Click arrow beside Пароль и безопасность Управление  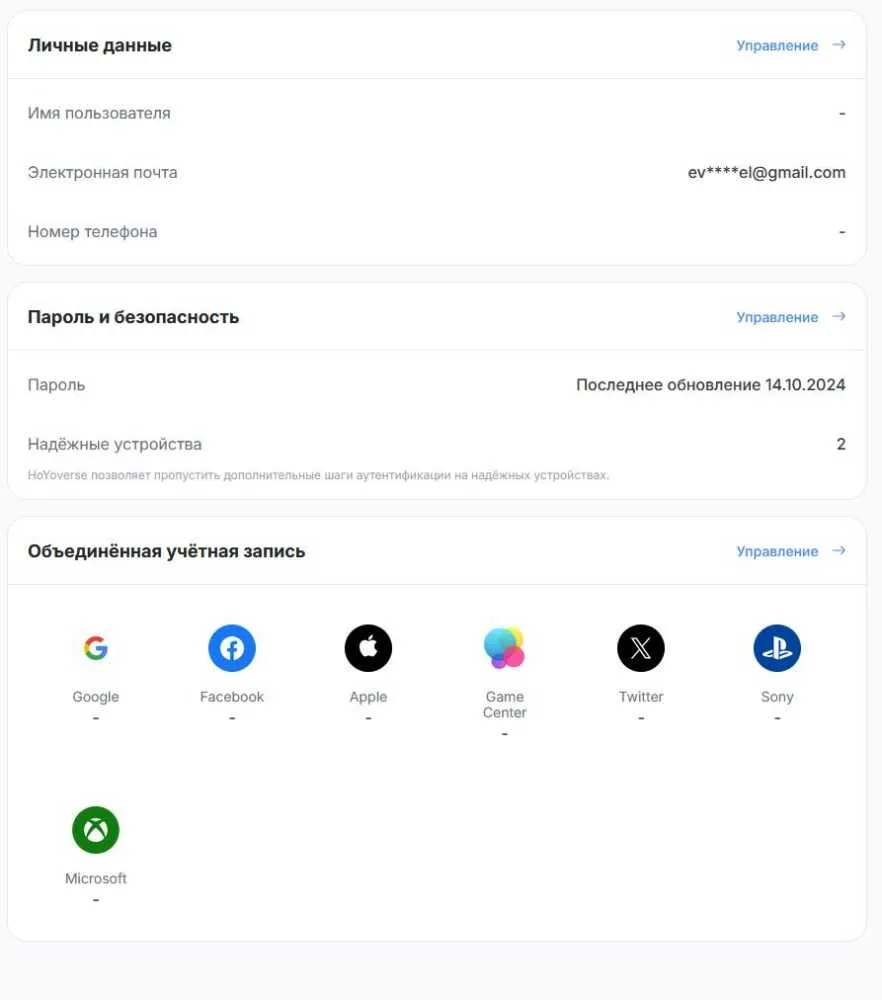tap(839, 316)
